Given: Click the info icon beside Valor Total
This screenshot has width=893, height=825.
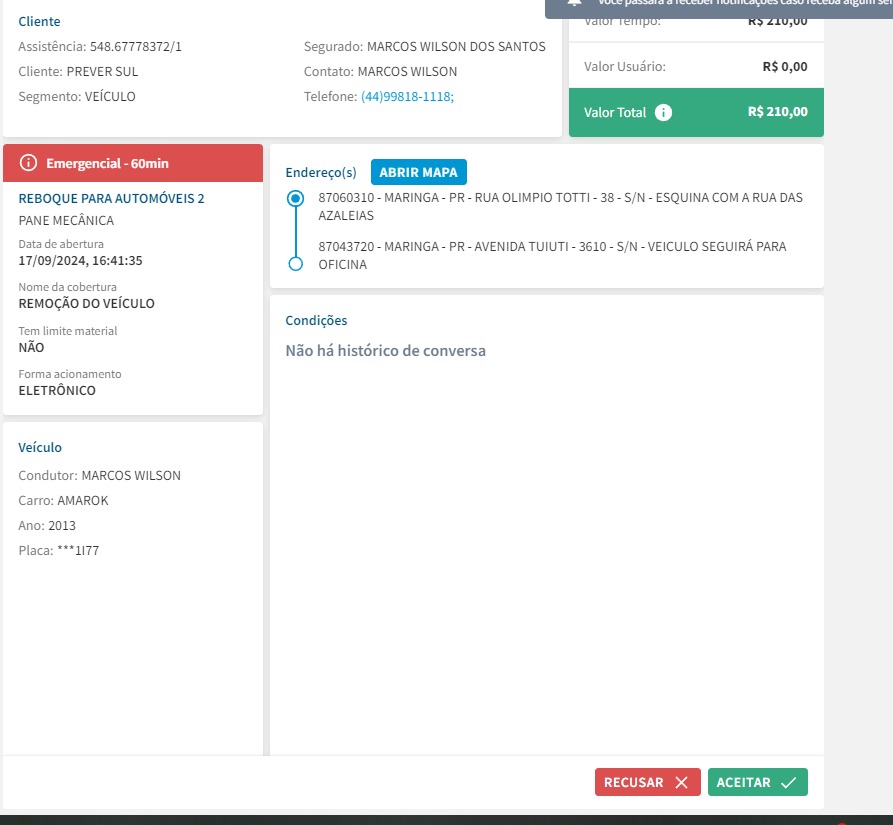Looking at the screenshot, I should pos(663,112).
